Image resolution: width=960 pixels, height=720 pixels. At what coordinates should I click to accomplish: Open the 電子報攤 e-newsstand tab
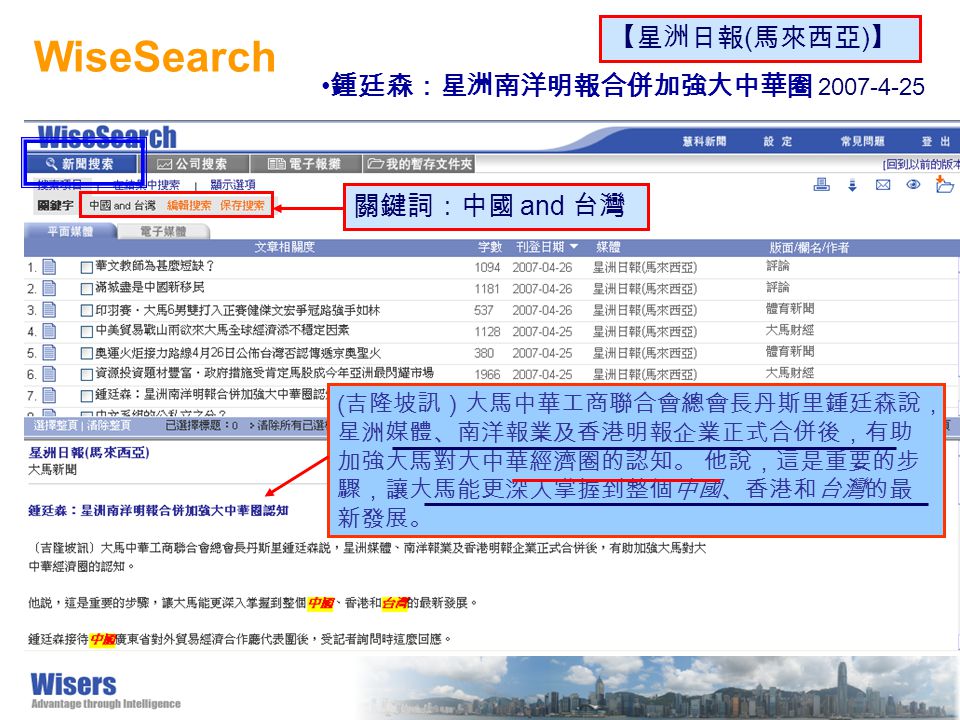305,164
